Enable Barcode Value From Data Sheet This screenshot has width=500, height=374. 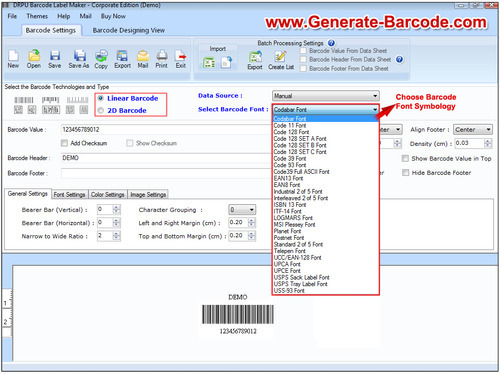click(303, 51)
